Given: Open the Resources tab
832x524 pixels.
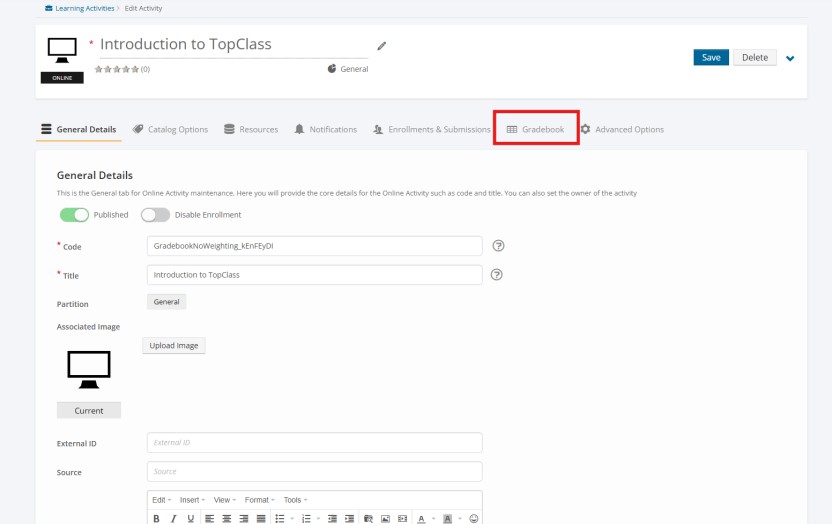Looking at the screenshot, I should (251, 129).
